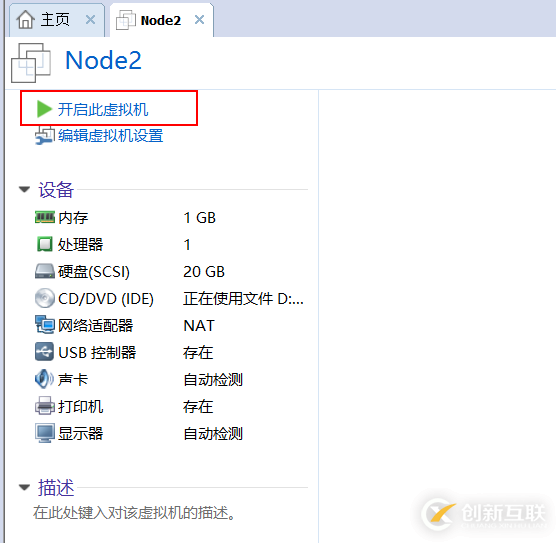Collapse the 描述 section triangle
556x543 pixels.
pos(24,487)
